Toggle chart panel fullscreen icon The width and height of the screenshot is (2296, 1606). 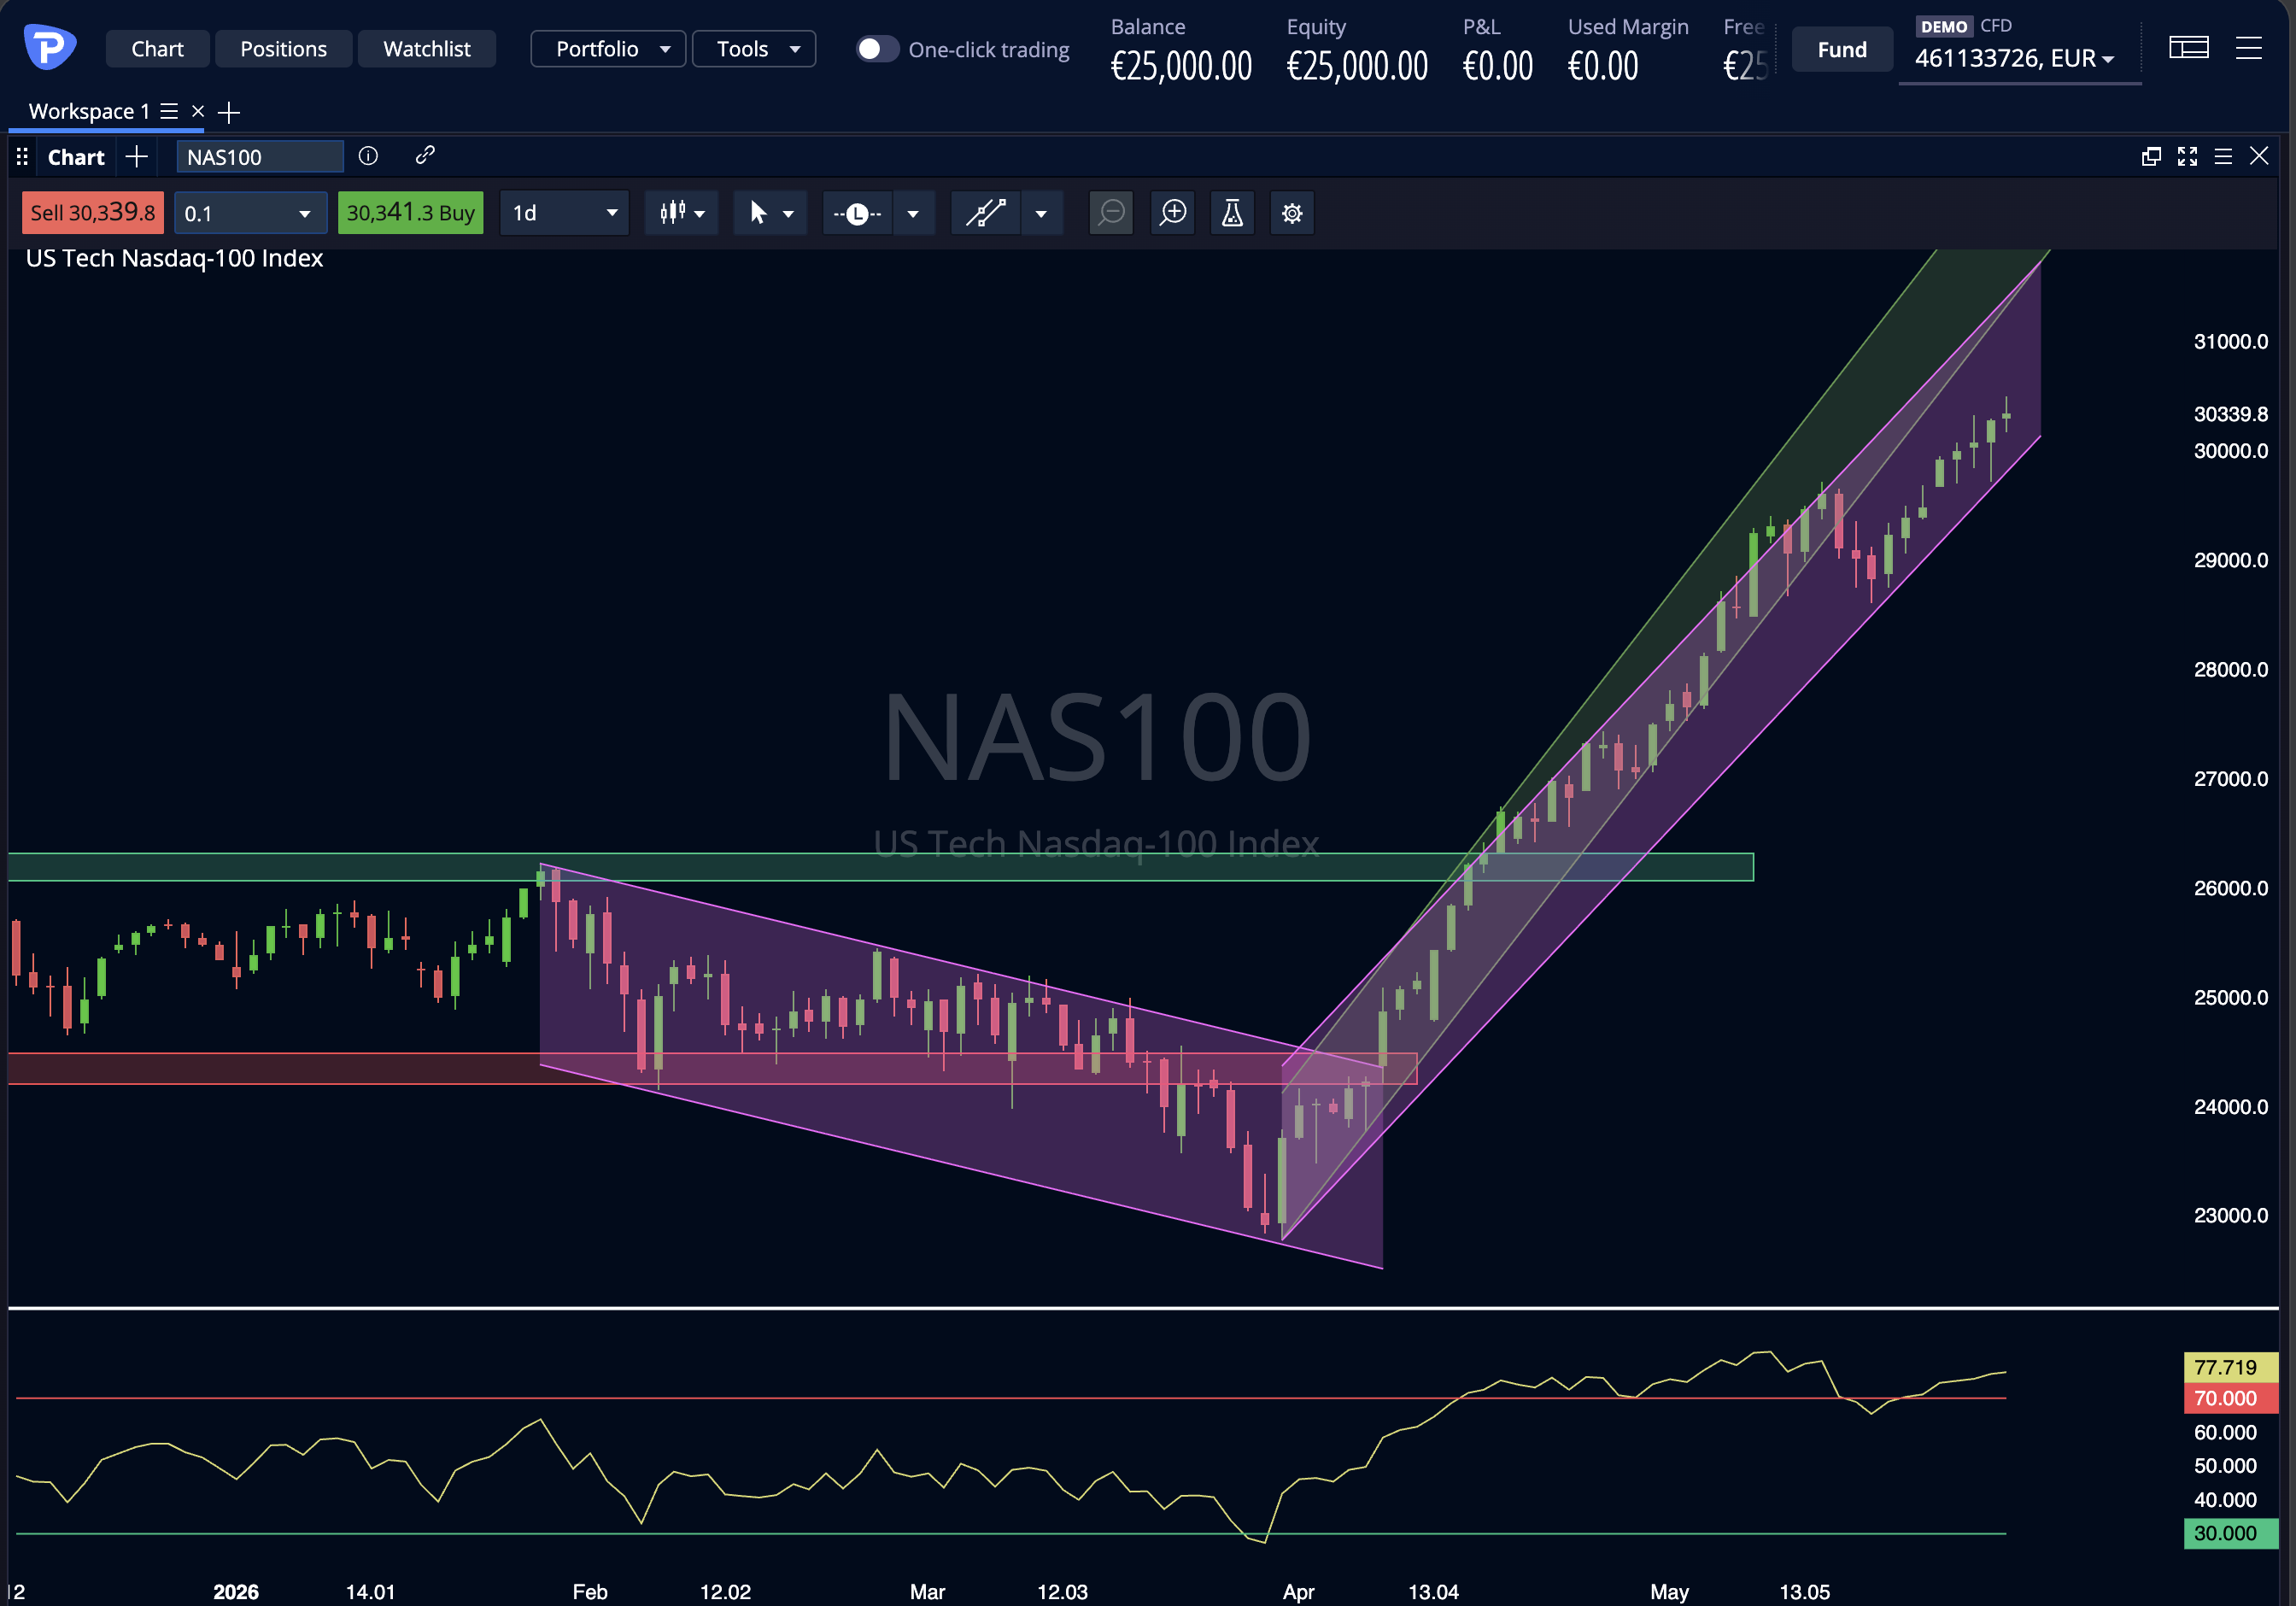click(x=2187, y=156)
